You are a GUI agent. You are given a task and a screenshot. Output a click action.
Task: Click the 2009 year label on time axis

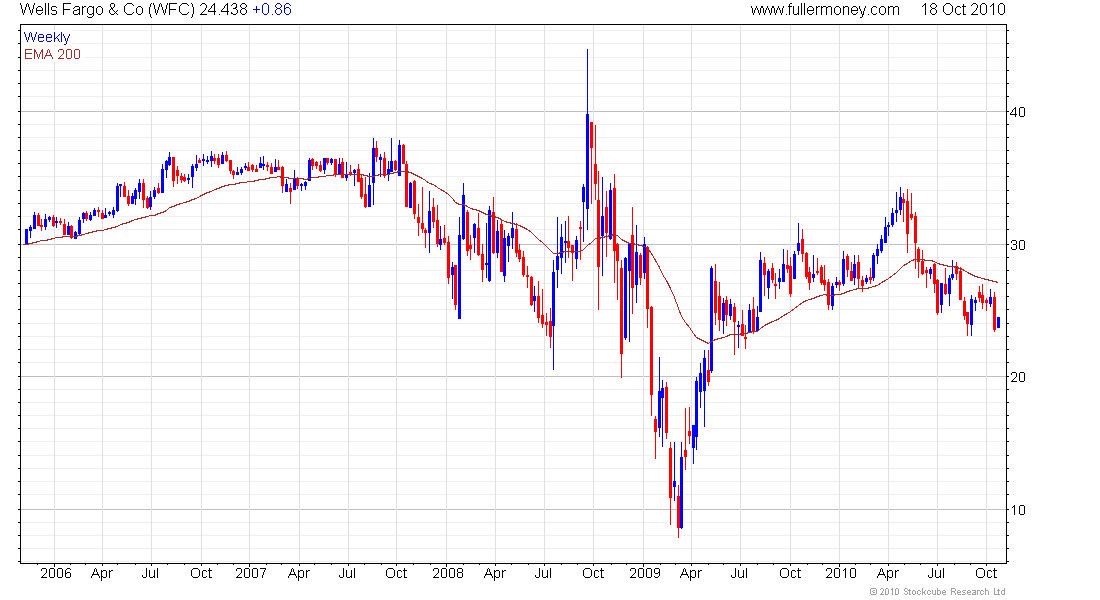tap(645, 573)
